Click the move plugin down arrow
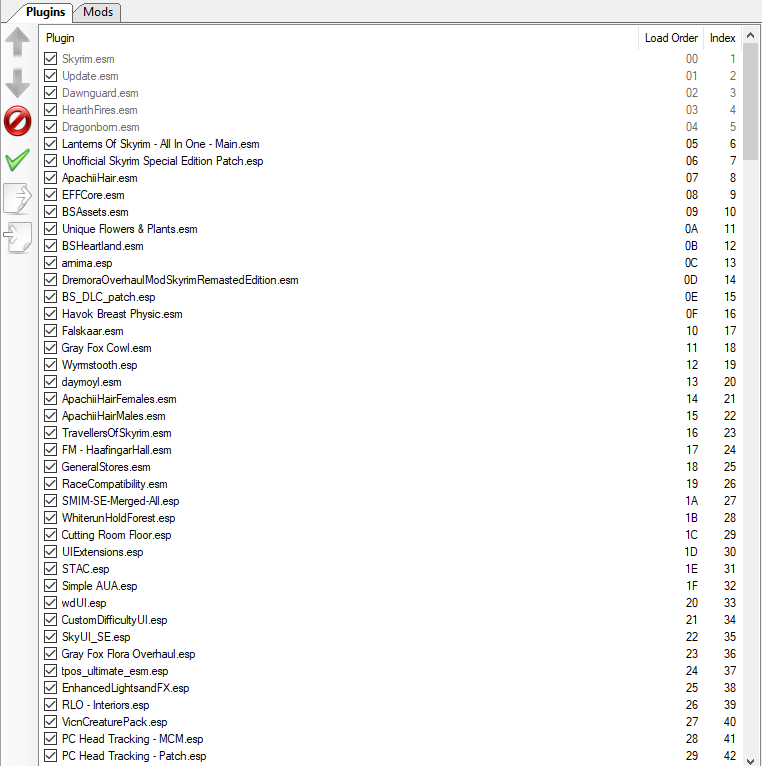This screenshot has width=762, height=766. click(x=18, y=82)
